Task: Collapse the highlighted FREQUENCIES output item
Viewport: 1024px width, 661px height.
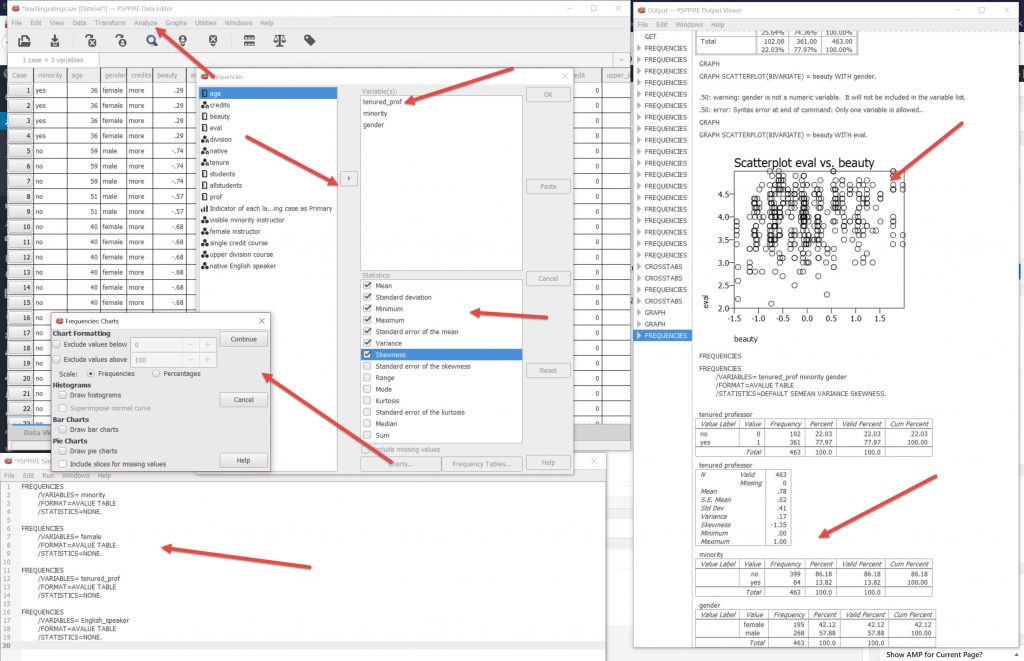Action: click(640, 336)
